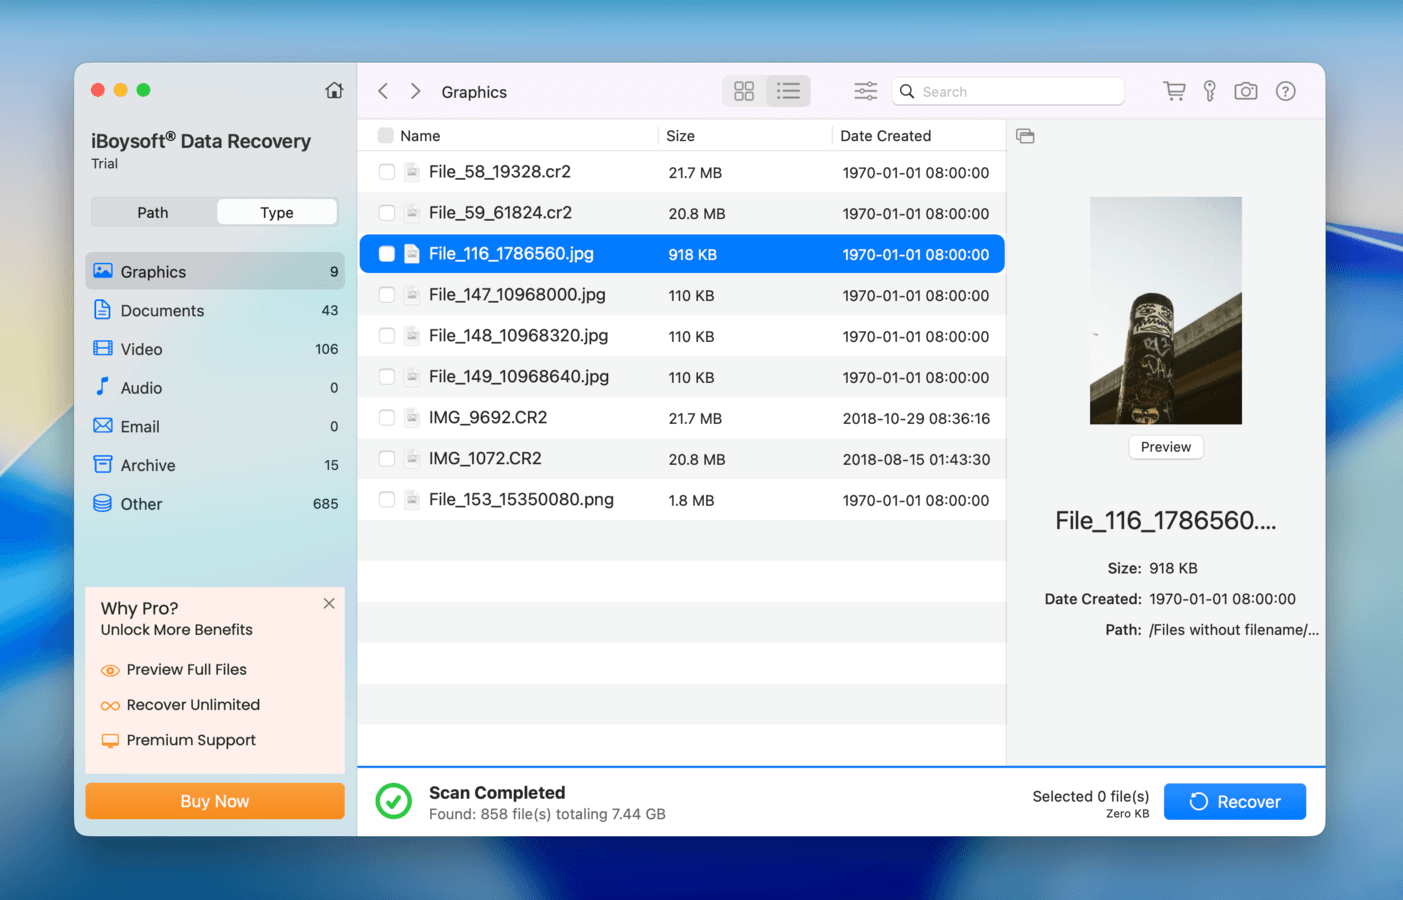Click the camera screenshot icon
The height and width of the screenshot is (900, 1403).
click(1246, 91)
